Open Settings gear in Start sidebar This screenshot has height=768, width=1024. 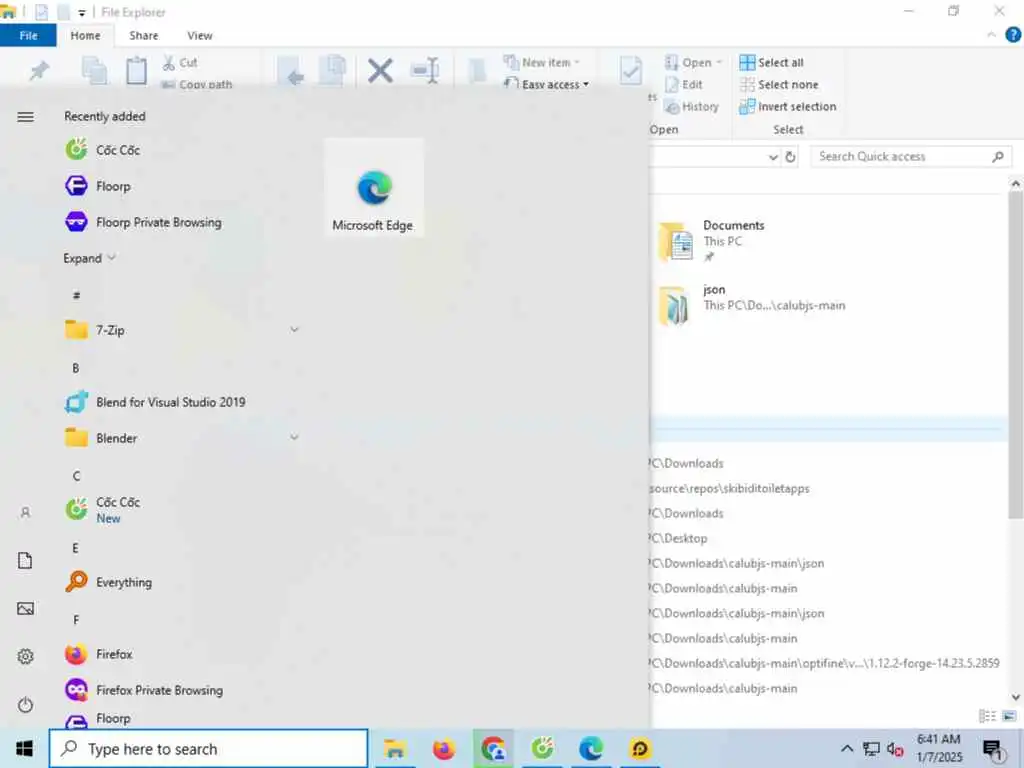tap(25, 656)
